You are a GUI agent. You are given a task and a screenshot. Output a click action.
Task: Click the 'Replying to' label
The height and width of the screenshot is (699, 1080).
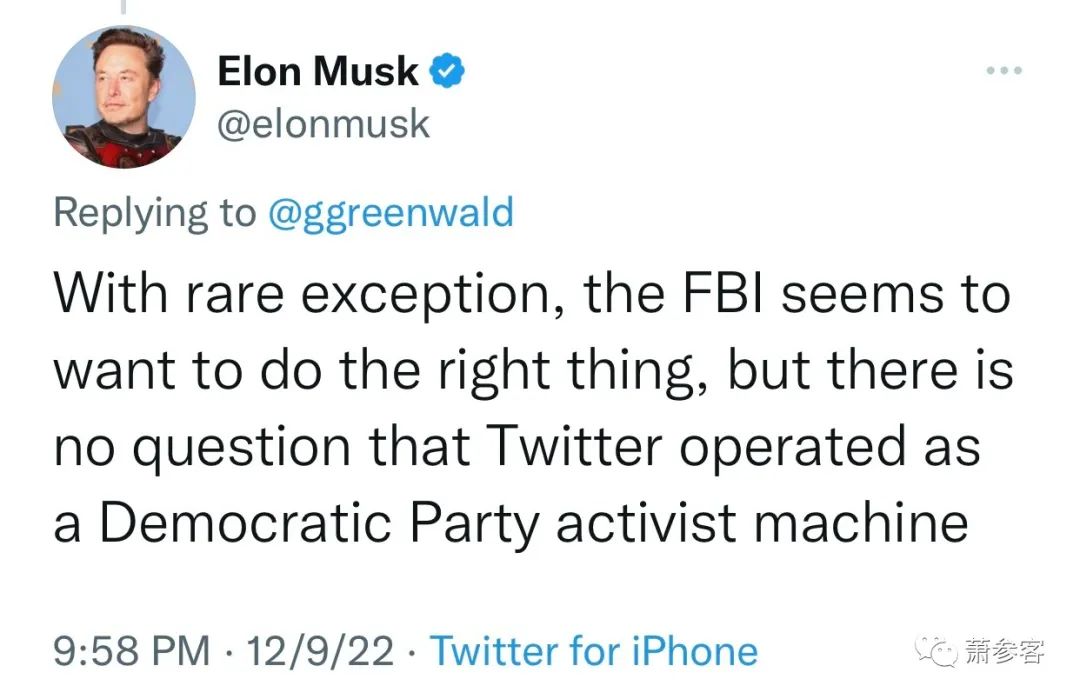click(x=155, y=213)
